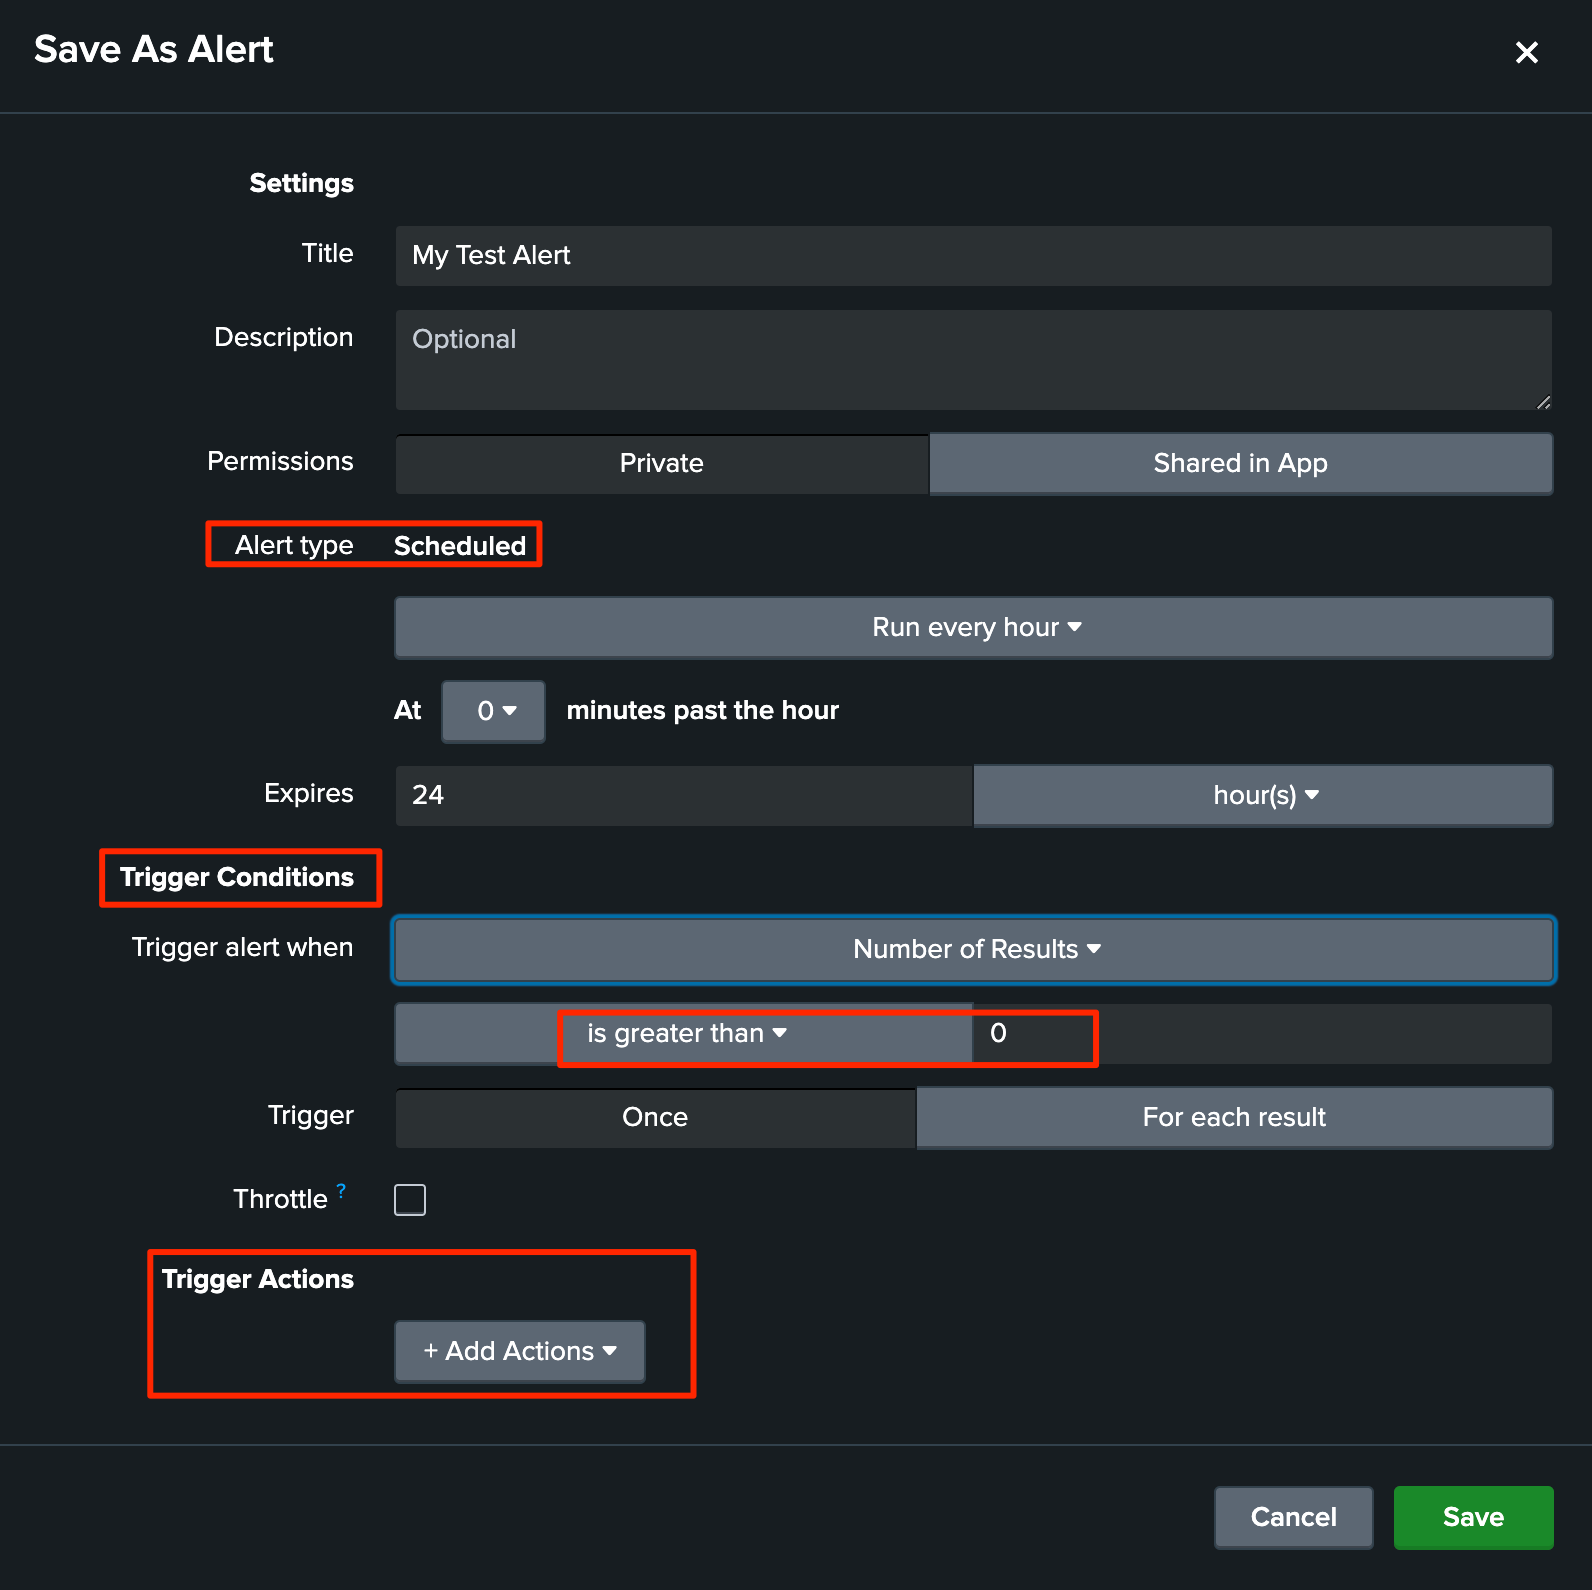Expand the Add Actions menu
This screenshot has width=1592, height=1590.
[x=520, y=1351]
